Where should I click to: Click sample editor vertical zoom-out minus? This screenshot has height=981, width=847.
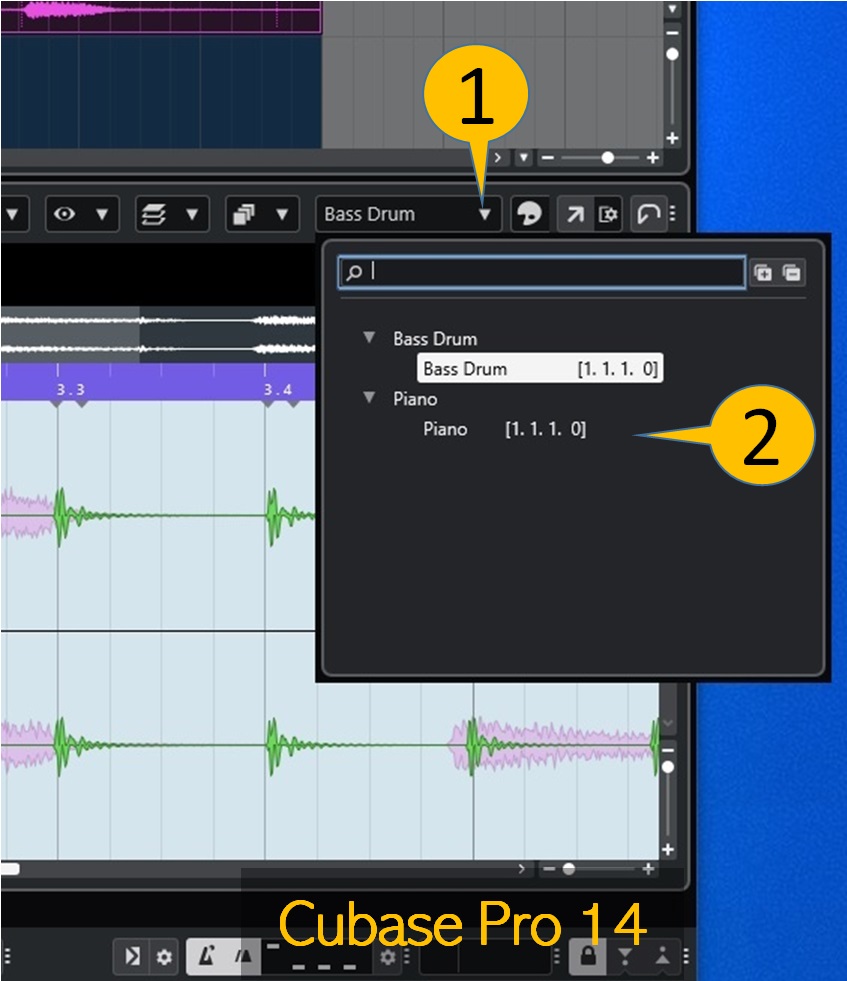(x=668, y=750)
